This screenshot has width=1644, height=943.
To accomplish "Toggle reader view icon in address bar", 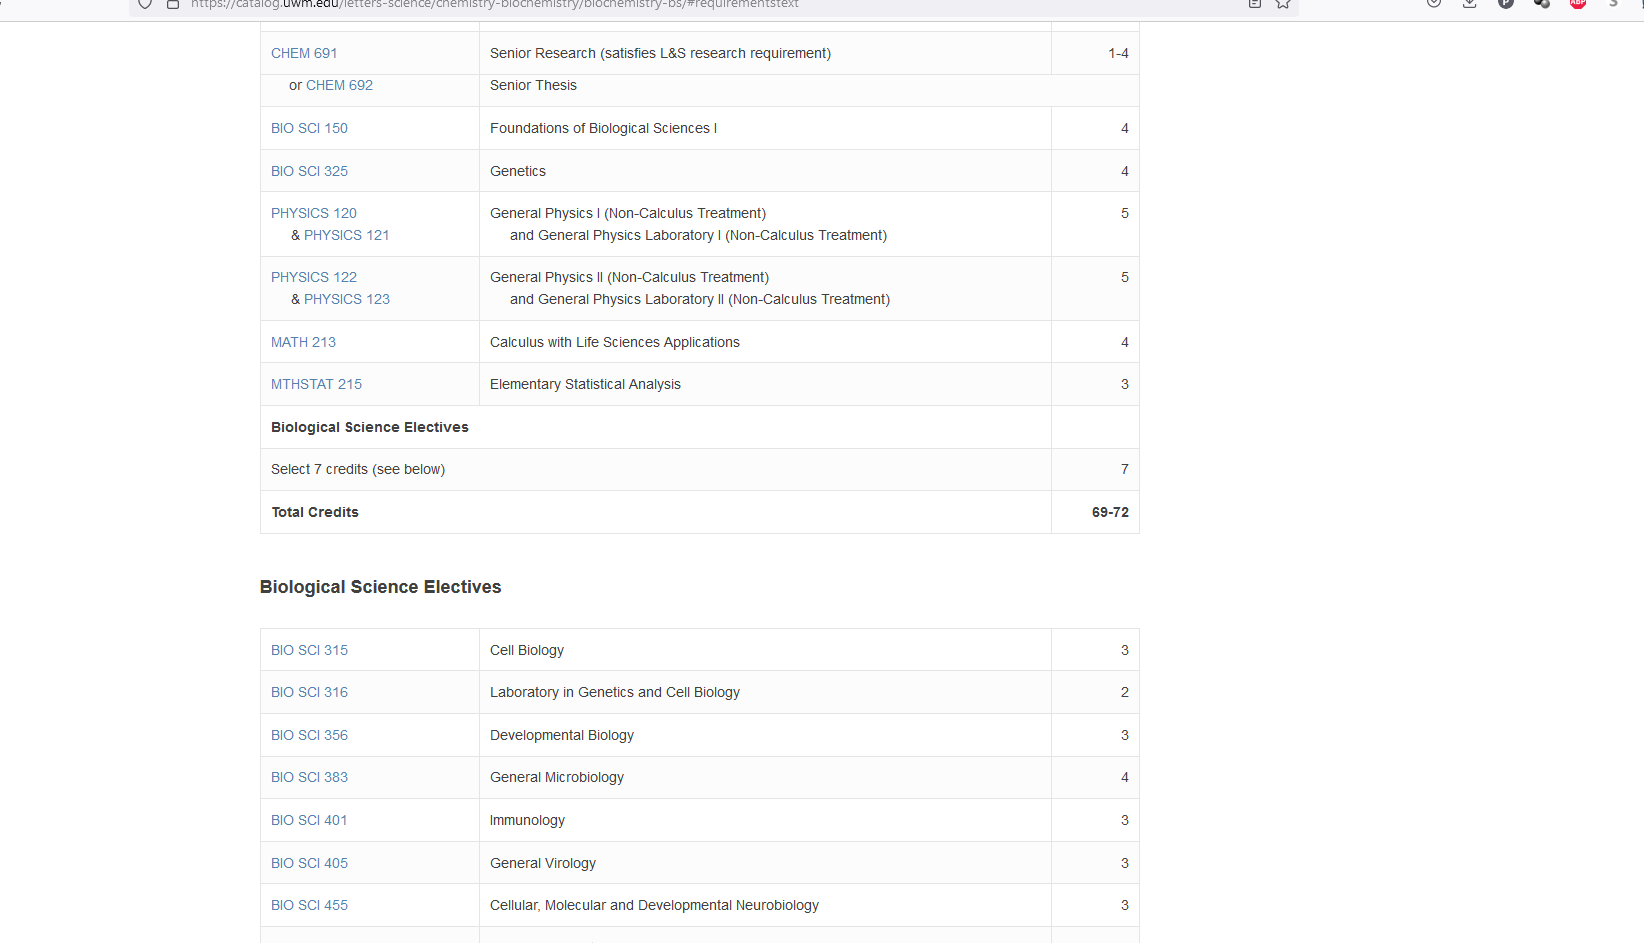I will [1255, 4].
